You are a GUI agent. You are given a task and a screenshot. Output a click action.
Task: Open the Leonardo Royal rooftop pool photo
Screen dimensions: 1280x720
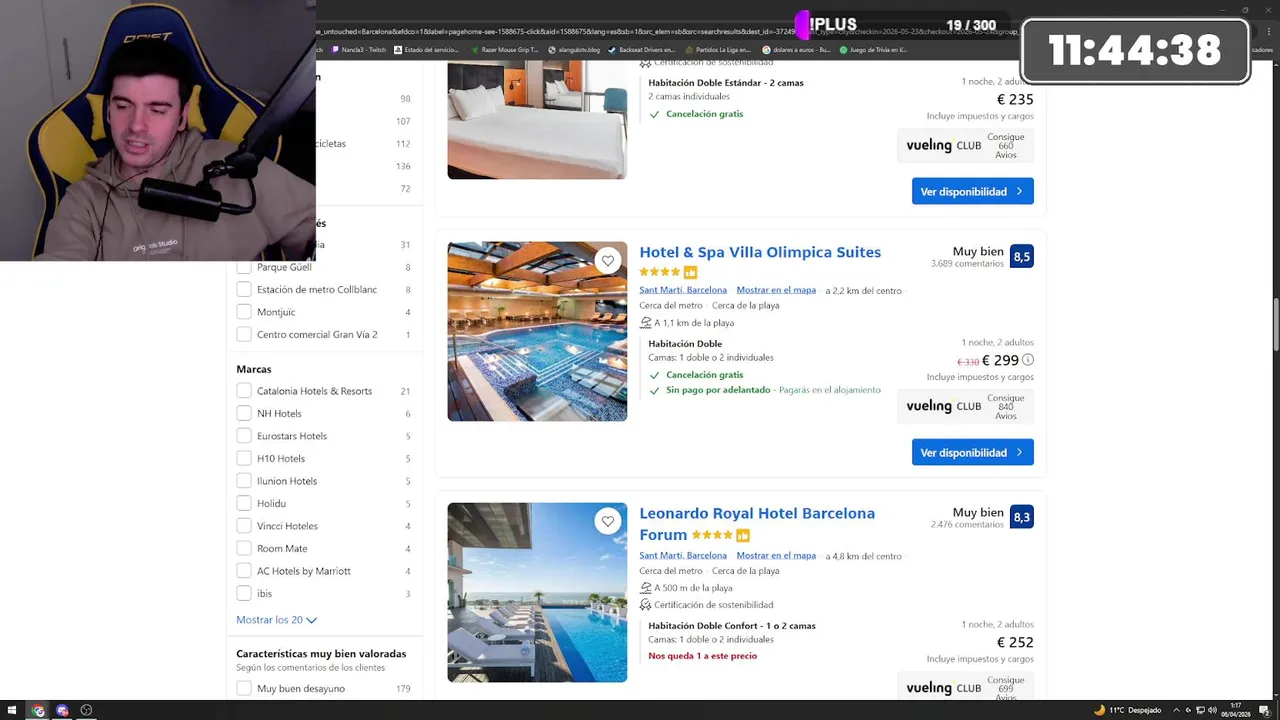(x=537, y=592)
